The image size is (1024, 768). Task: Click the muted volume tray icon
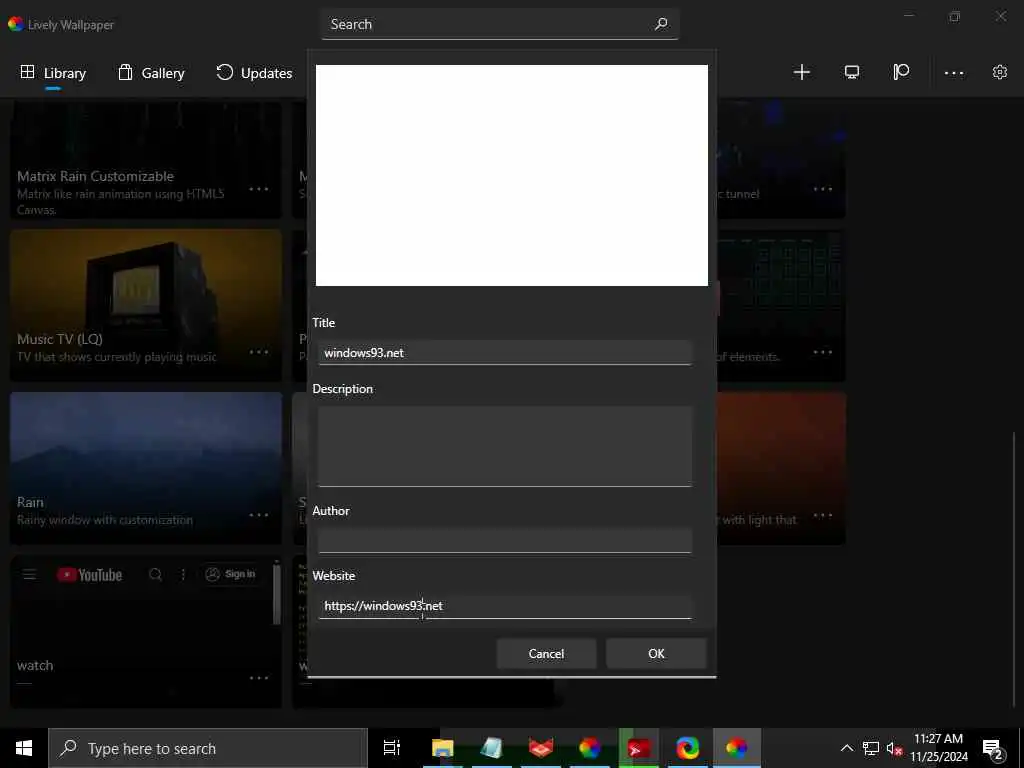point(894,748)
